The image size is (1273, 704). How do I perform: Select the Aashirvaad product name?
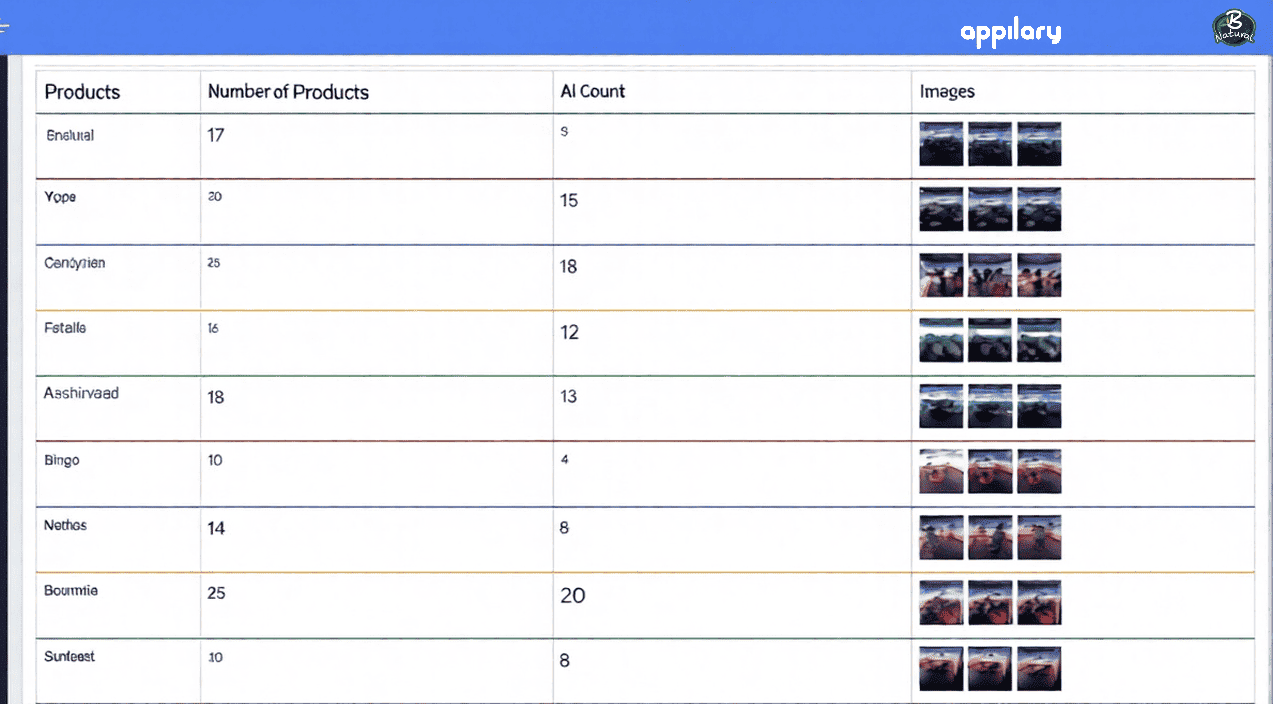click(81, 393)
